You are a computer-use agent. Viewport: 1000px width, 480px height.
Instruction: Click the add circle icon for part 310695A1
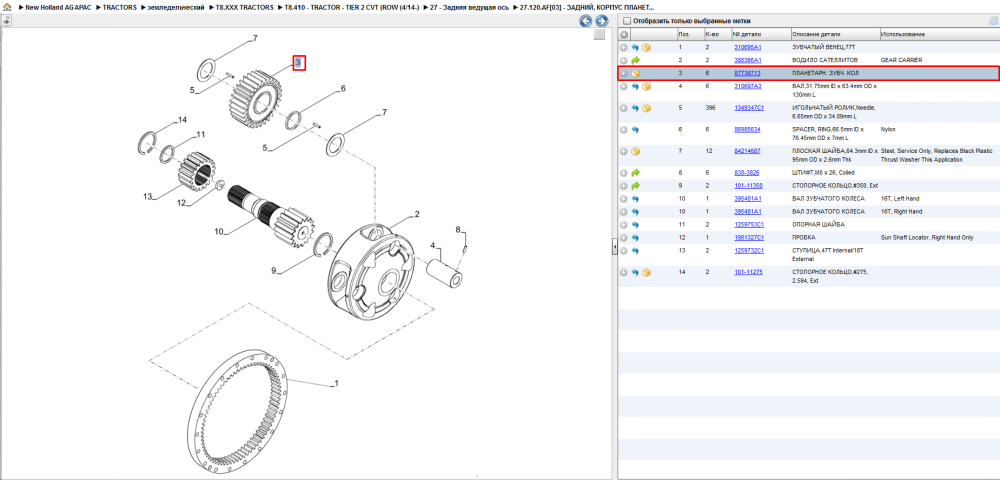[x=624, y=48]
